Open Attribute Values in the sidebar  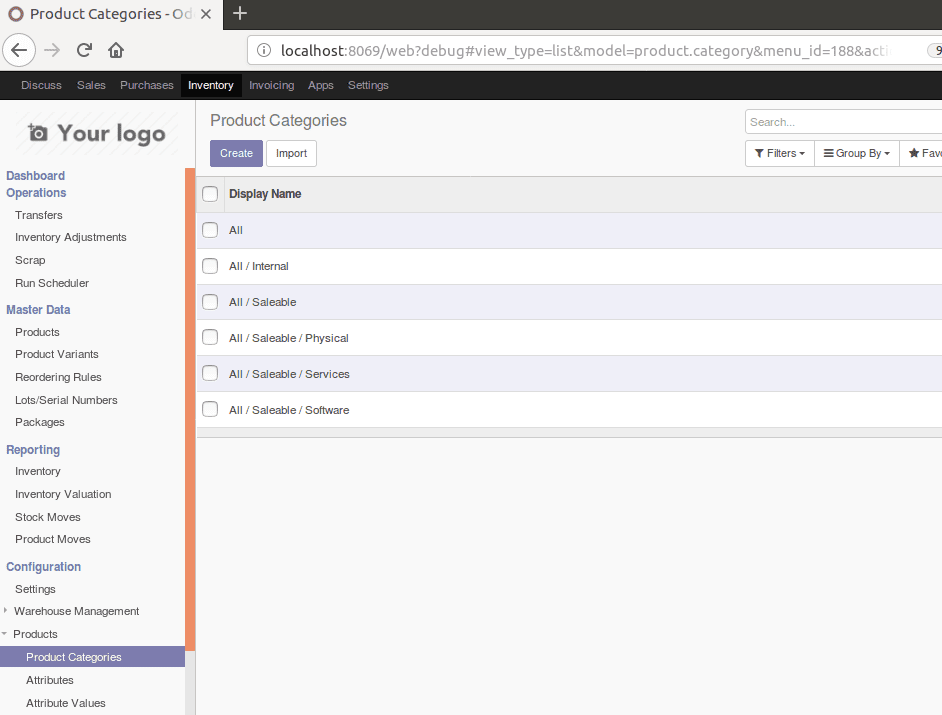tap(65, 703)
